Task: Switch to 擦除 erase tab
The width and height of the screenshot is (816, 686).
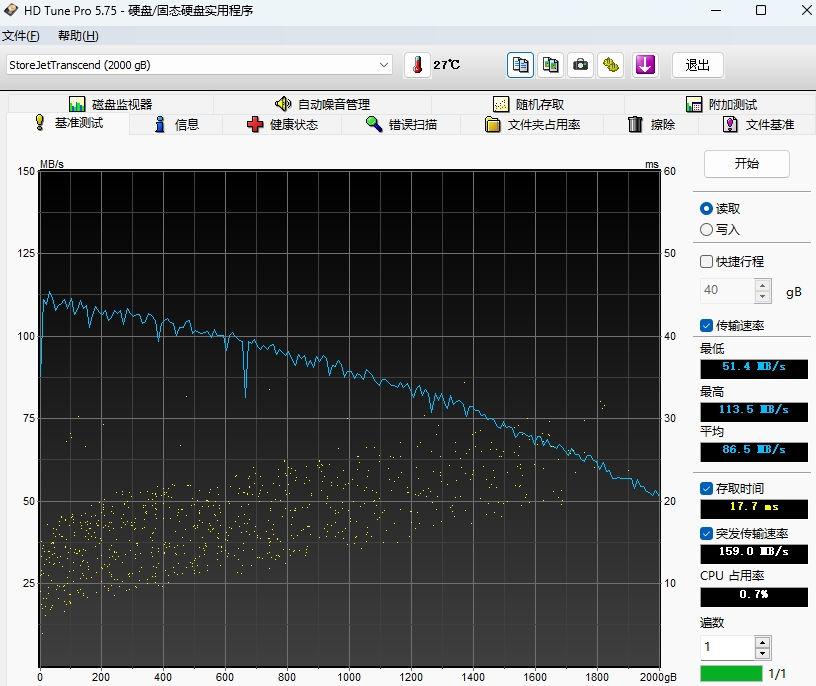Action: tap(652, 124)
